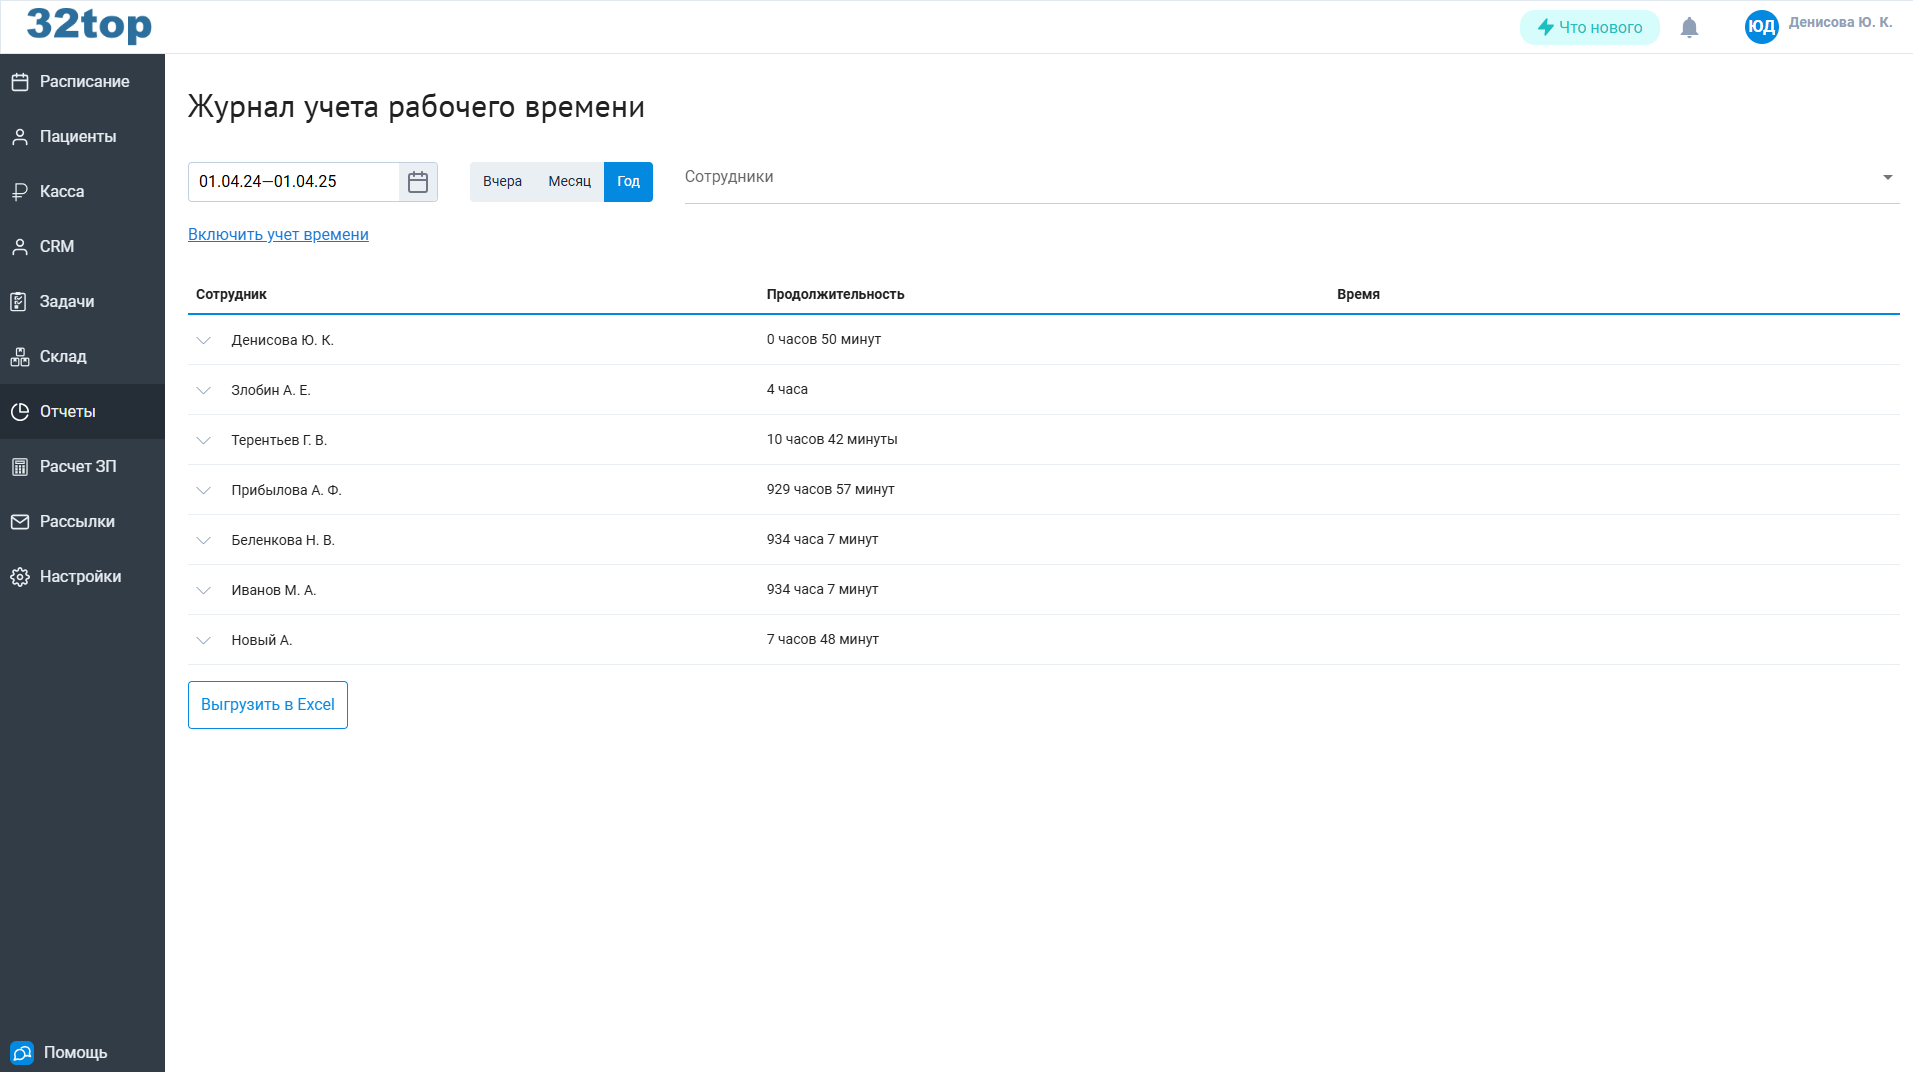Viewport: 1913px width, 1072px height.
Task: Click the duration '929 часов 57 минут'
Action: (x=830, y=490)
